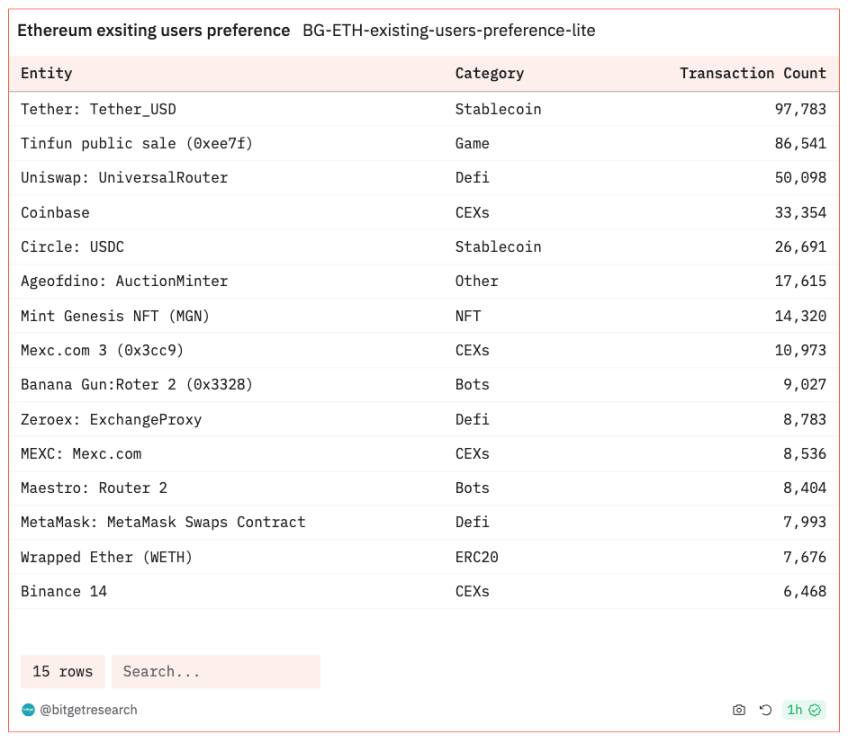Click the camera screenshot icon
The height and width of the screenshot is (743, 848).
(x=739, y=710)
